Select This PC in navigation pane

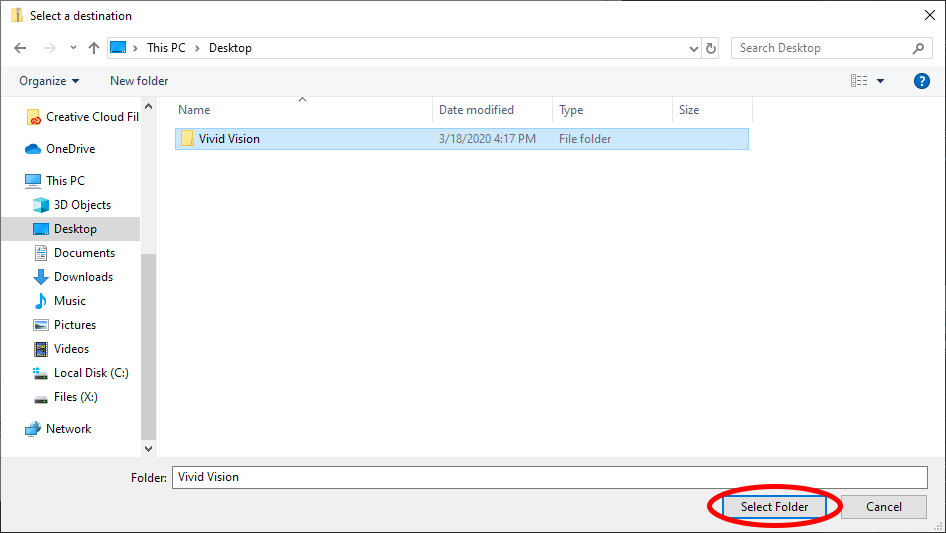[55, 180]
